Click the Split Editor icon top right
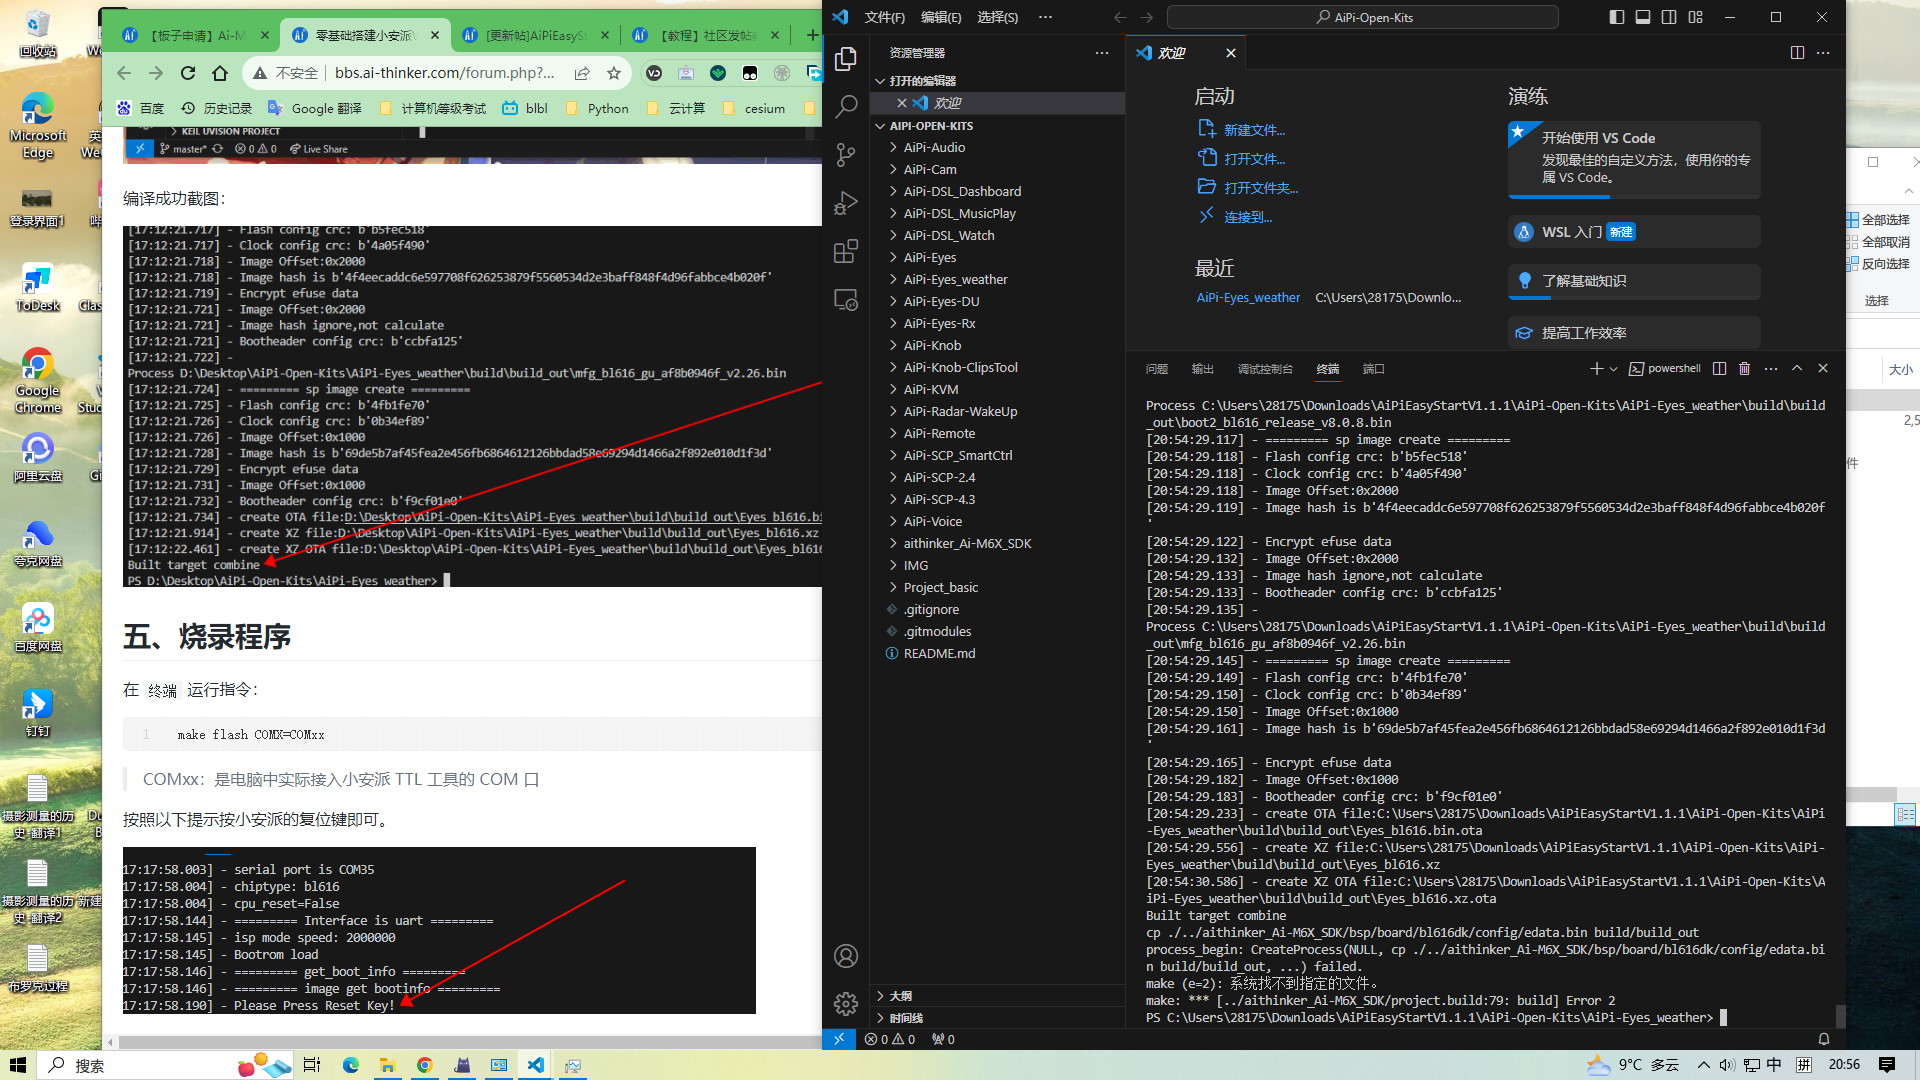 (x=1797, y=51)
